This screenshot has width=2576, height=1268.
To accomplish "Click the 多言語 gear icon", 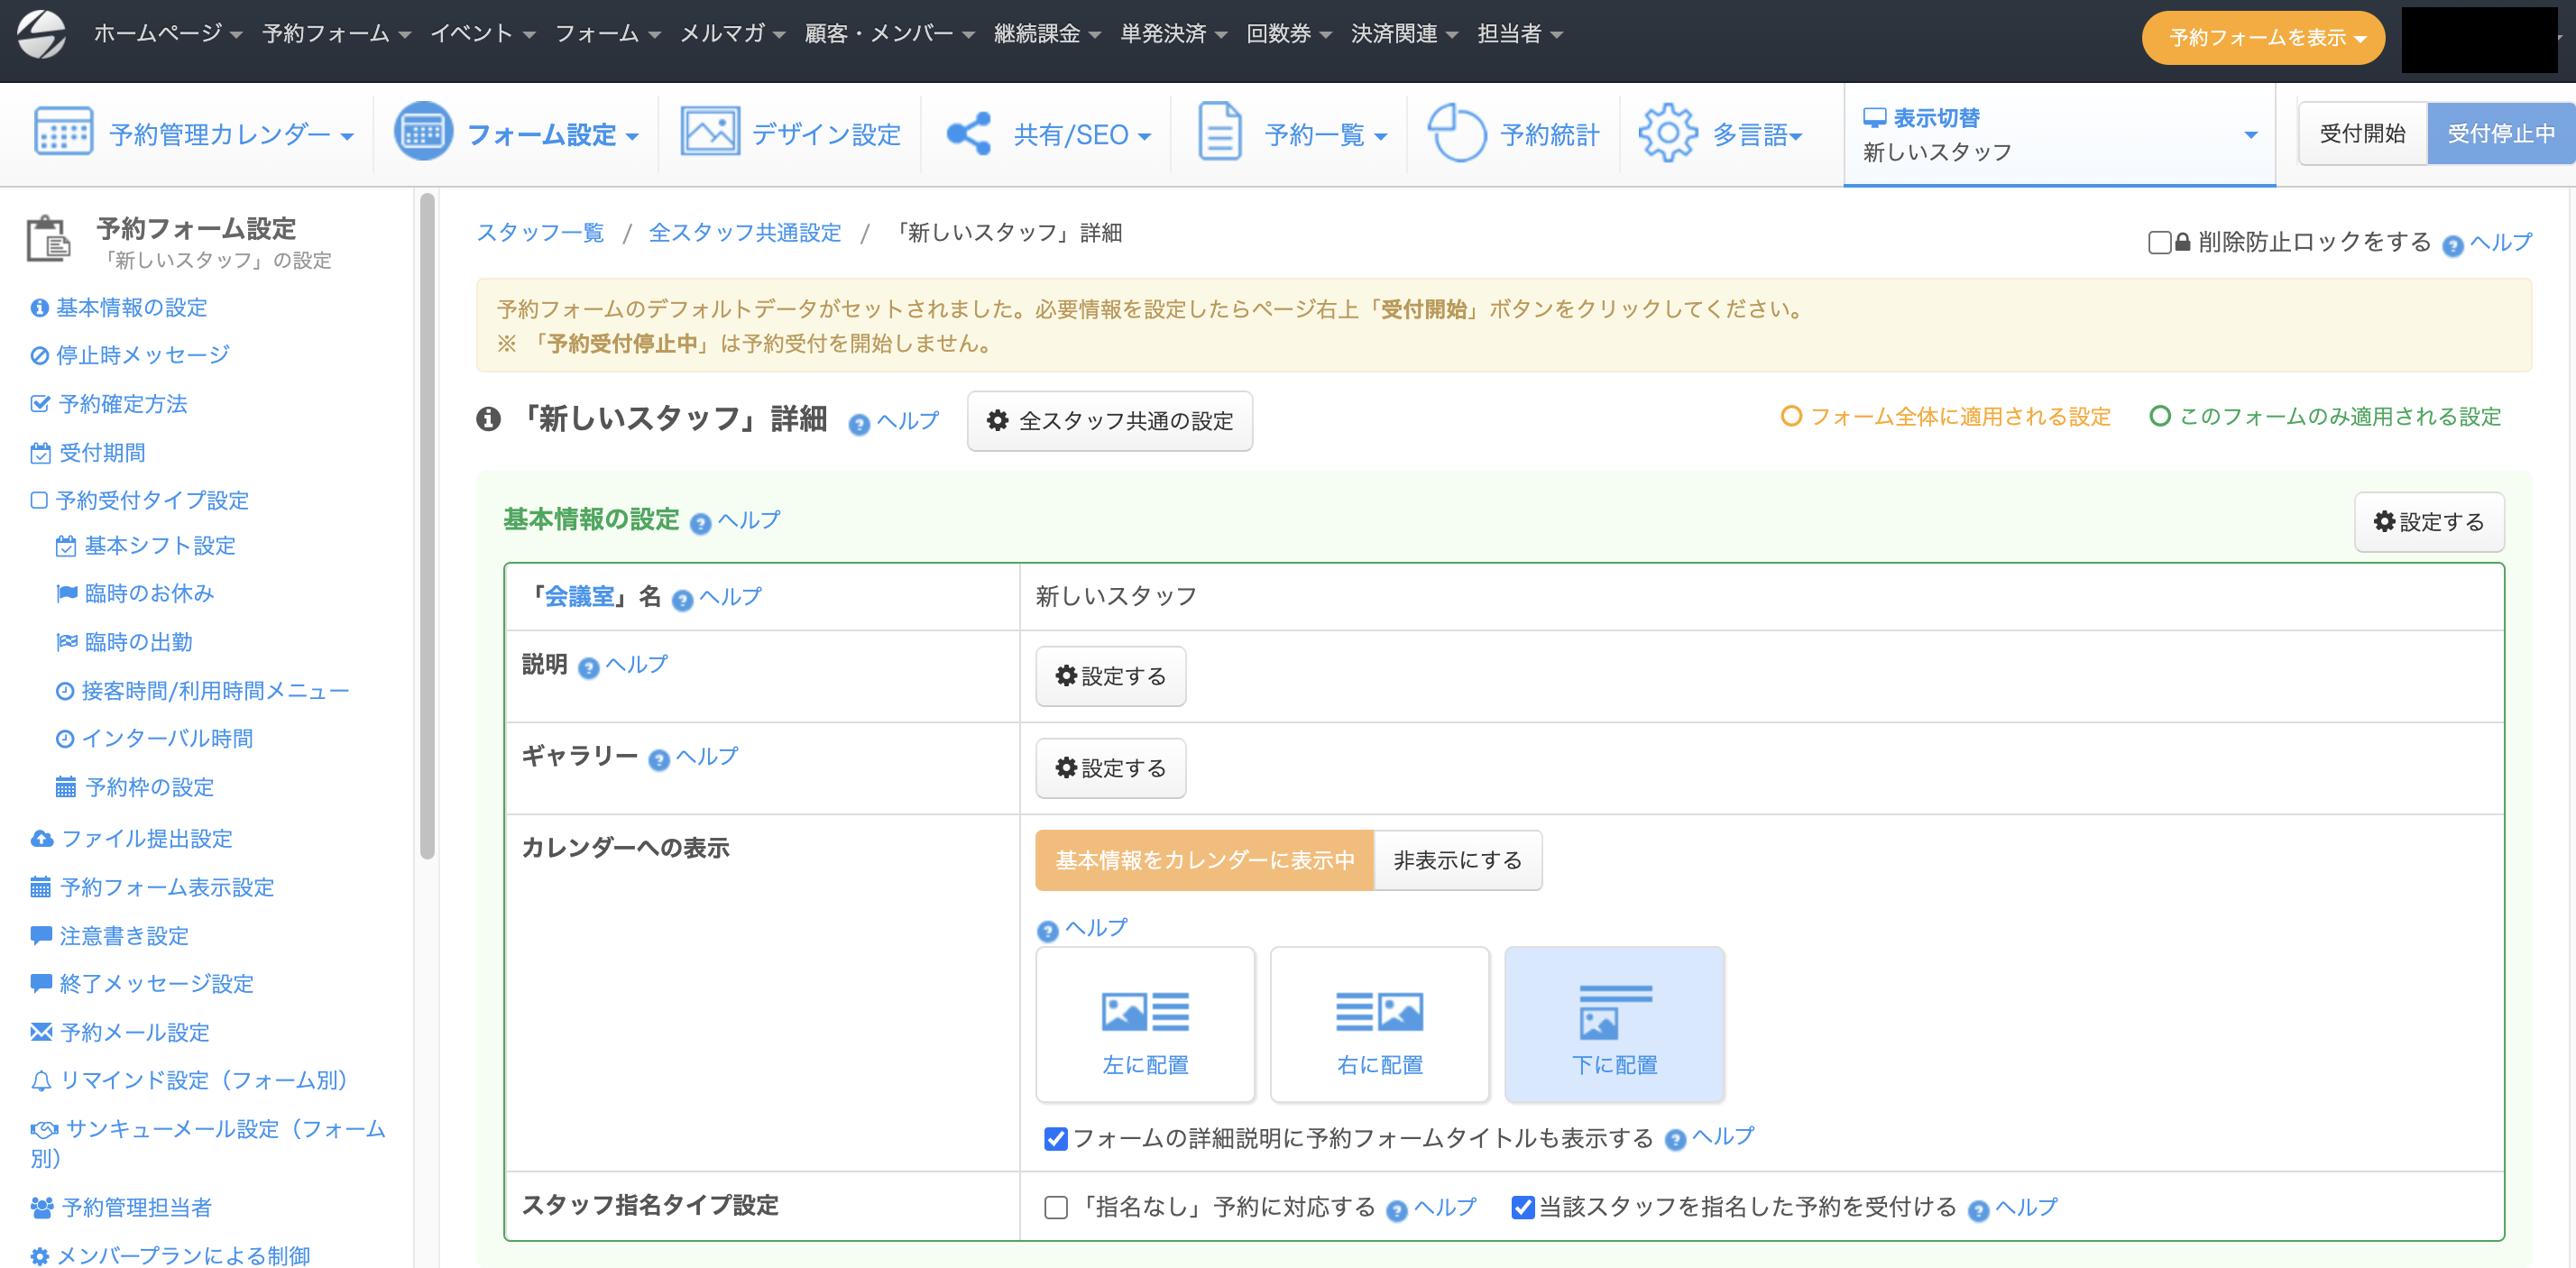I will click(1668, 132).
